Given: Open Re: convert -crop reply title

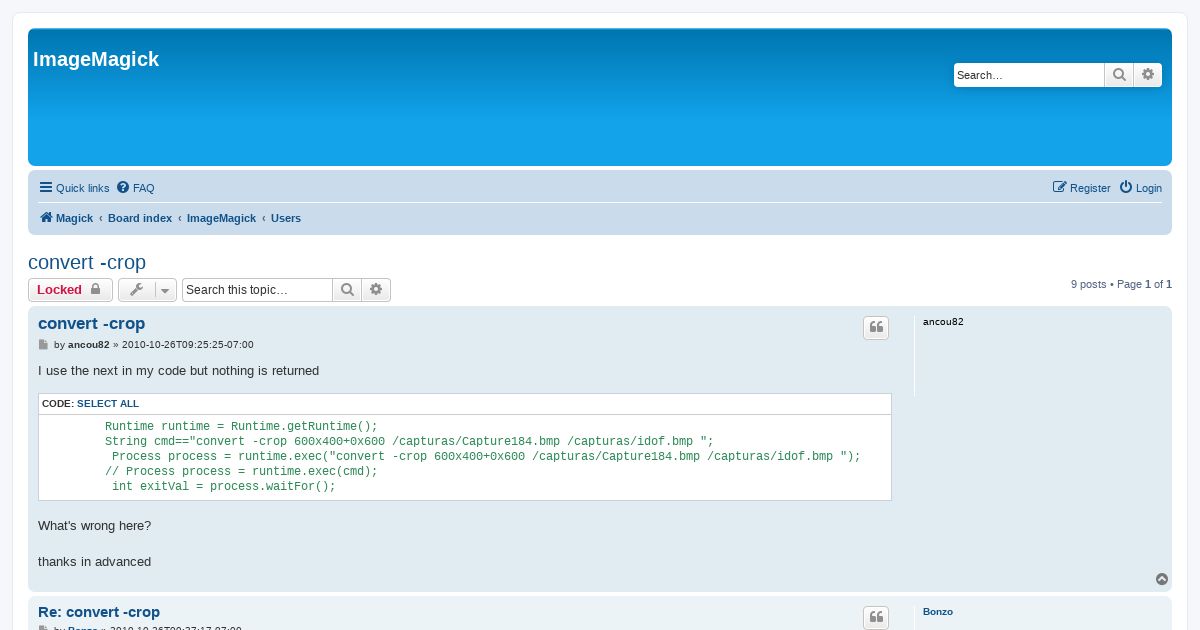Looking at the screenshot, I should coord(99,612).
